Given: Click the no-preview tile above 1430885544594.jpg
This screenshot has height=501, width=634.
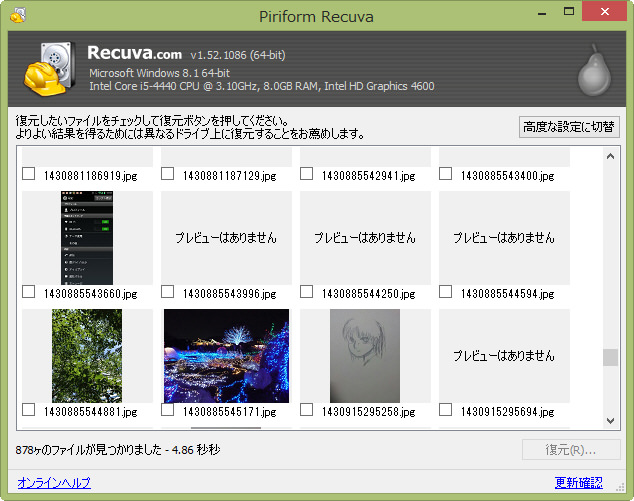Looking at the screenshot, I should (x=504, y=238).
